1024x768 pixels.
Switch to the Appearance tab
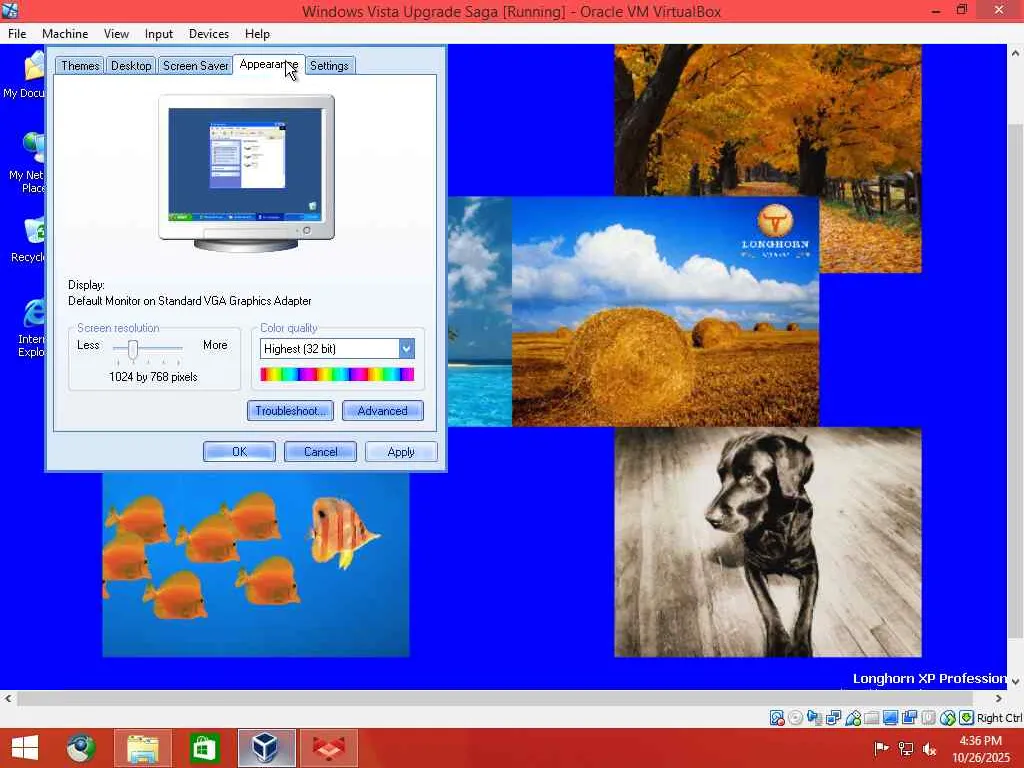click(x=268, y=64)
